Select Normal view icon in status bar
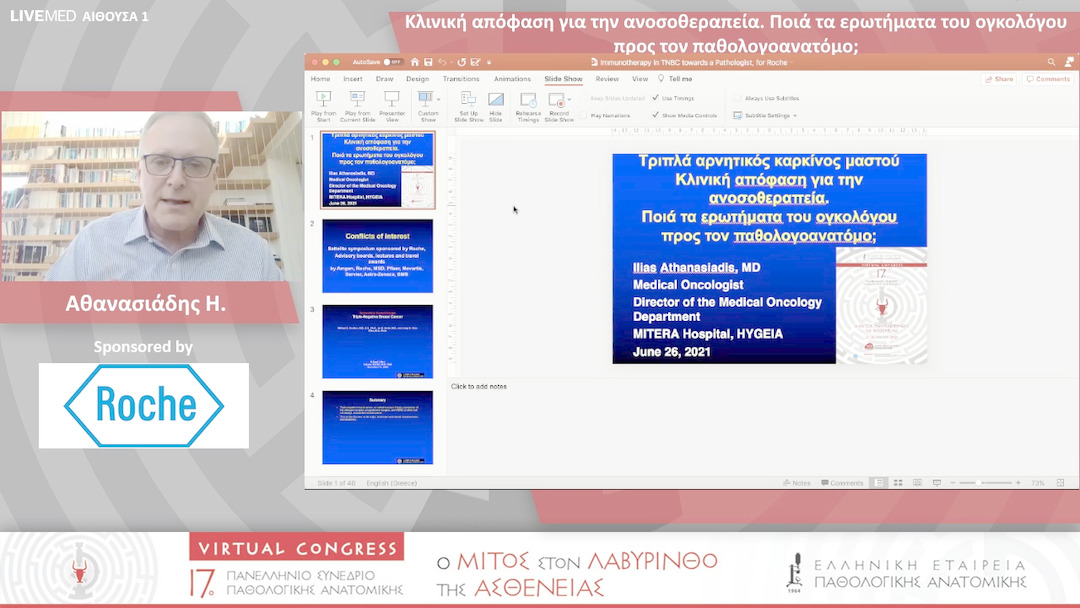Image resolution: width=1080 pixels, height=608 pixels. click(x=879, y=483)
